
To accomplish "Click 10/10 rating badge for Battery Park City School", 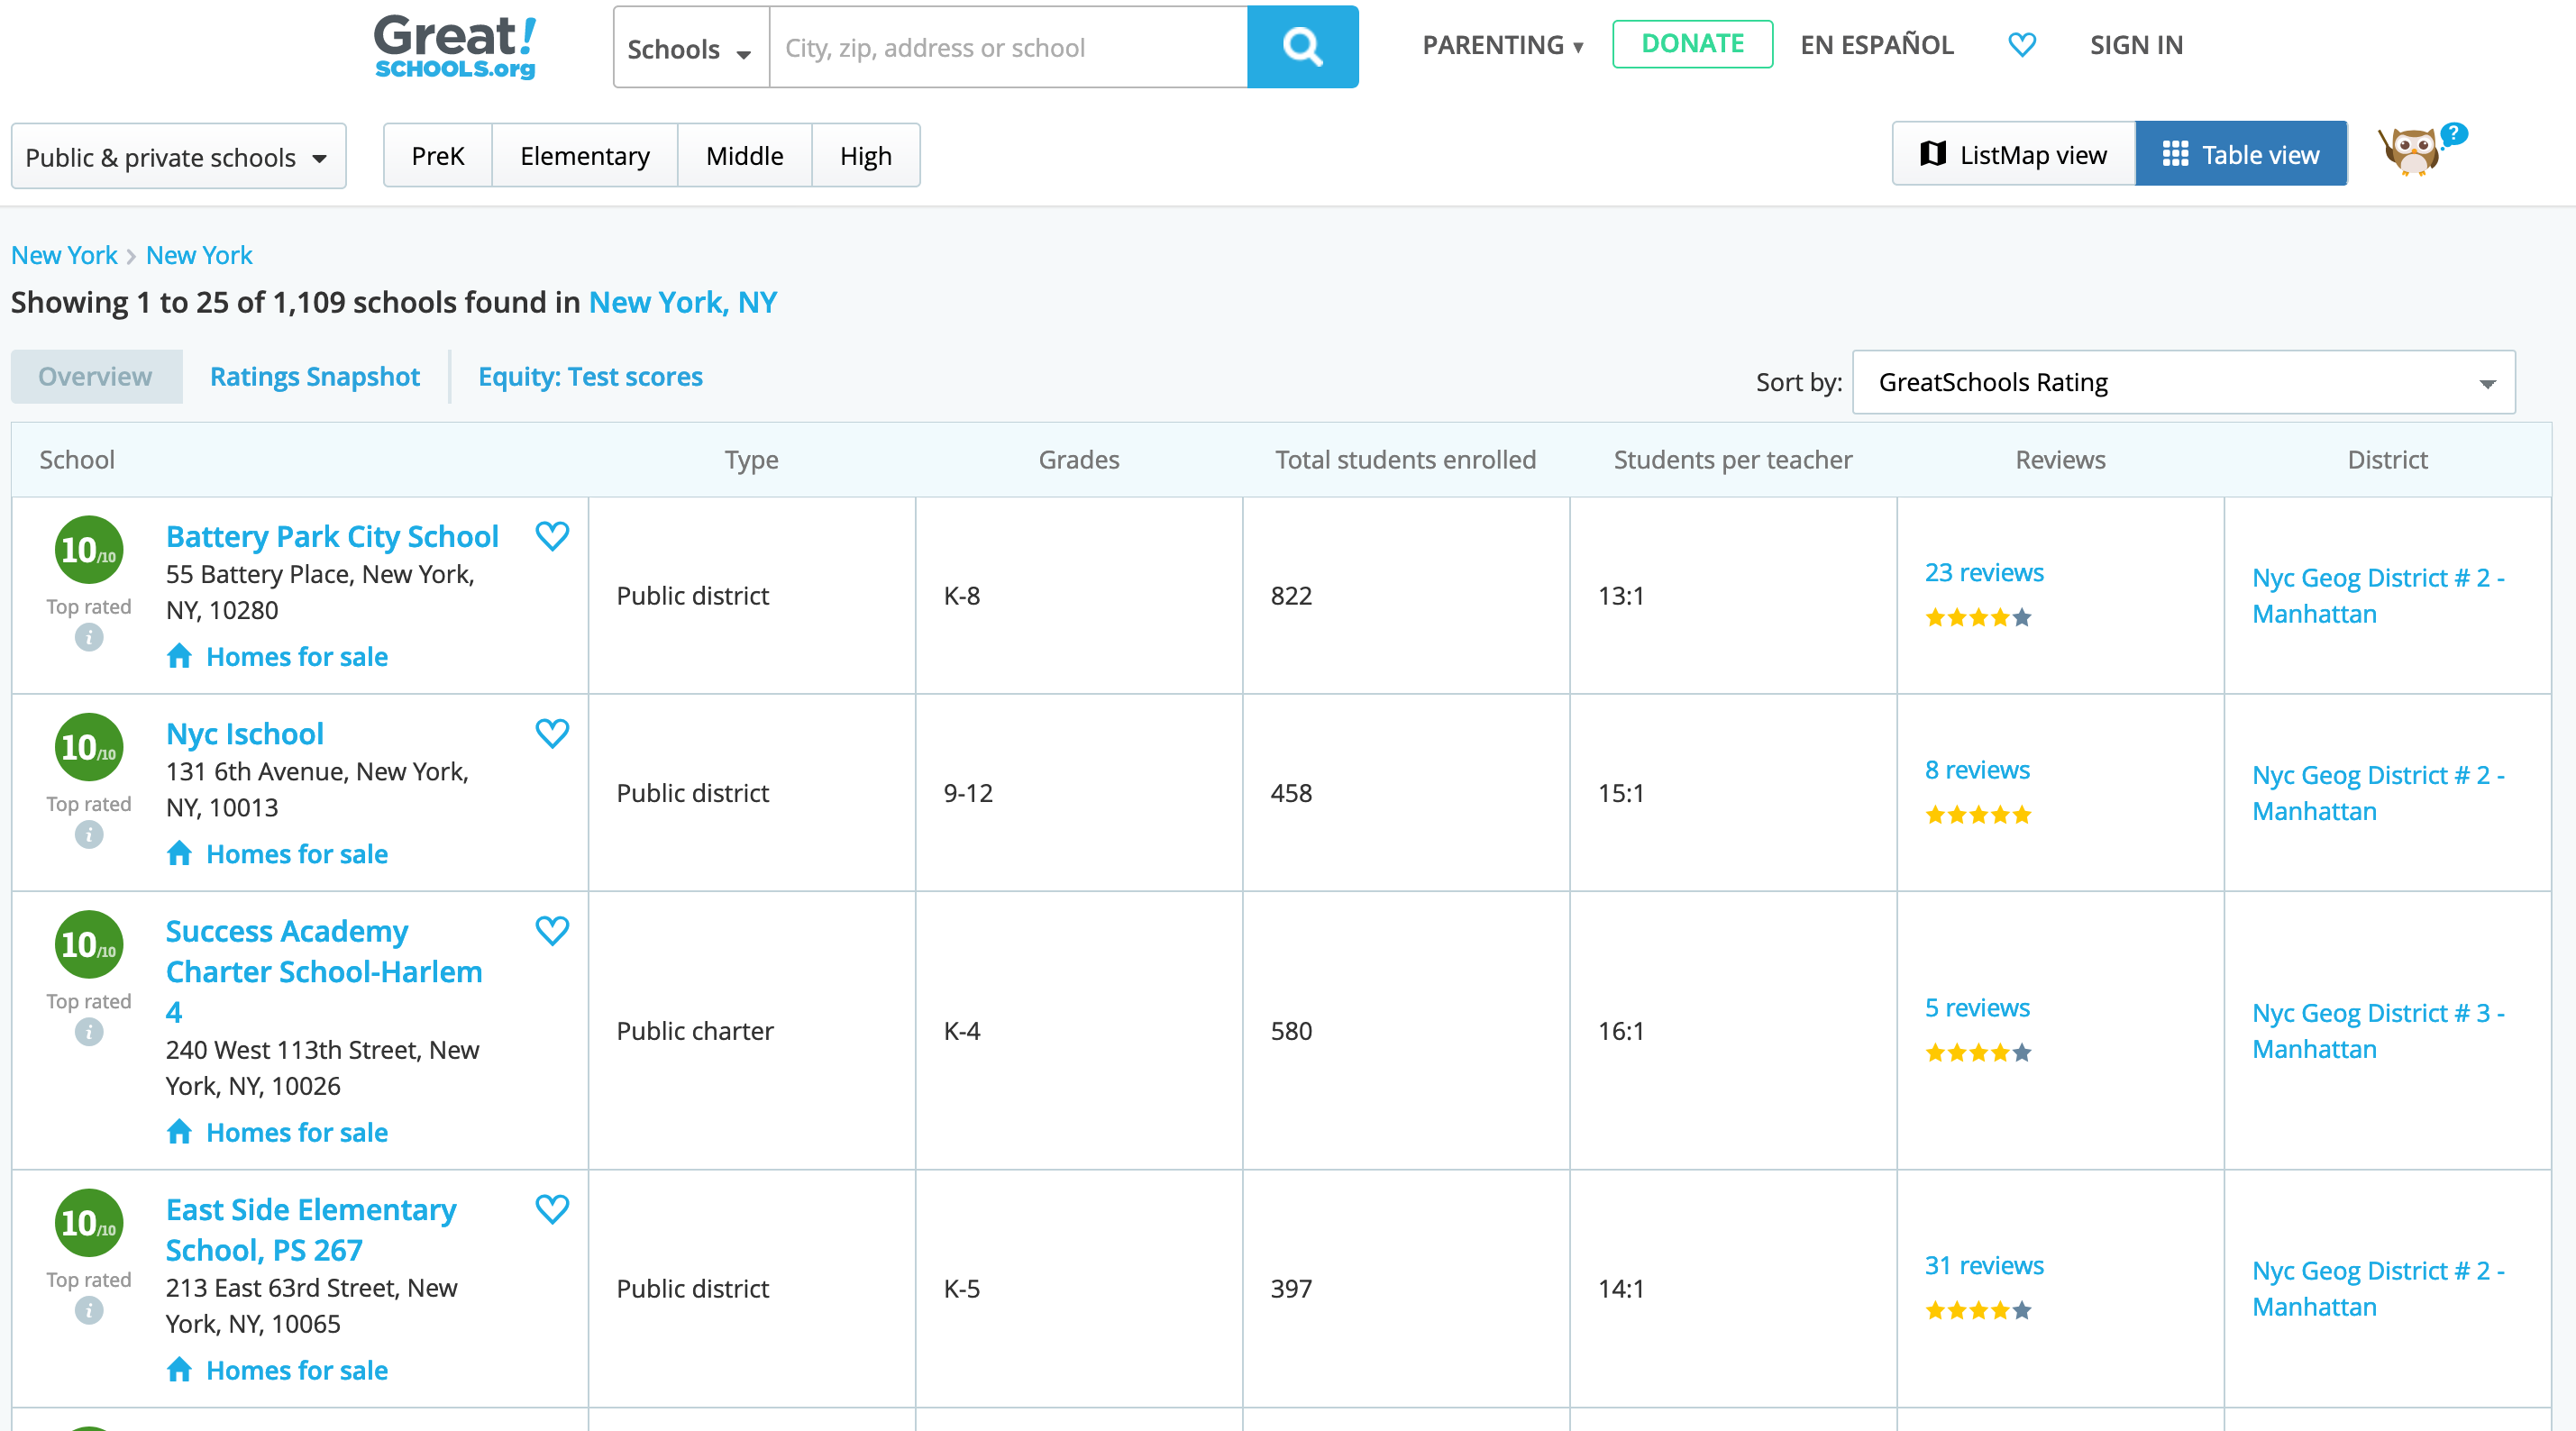I will click(89, 550).
